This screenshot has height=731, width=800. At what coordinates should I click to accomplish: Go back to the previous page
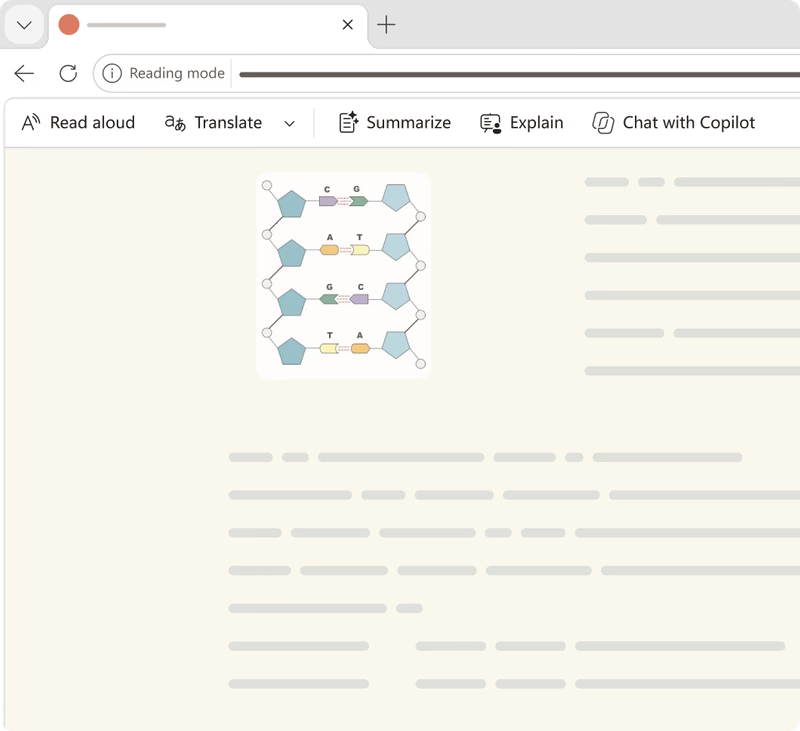click(24, 73)
